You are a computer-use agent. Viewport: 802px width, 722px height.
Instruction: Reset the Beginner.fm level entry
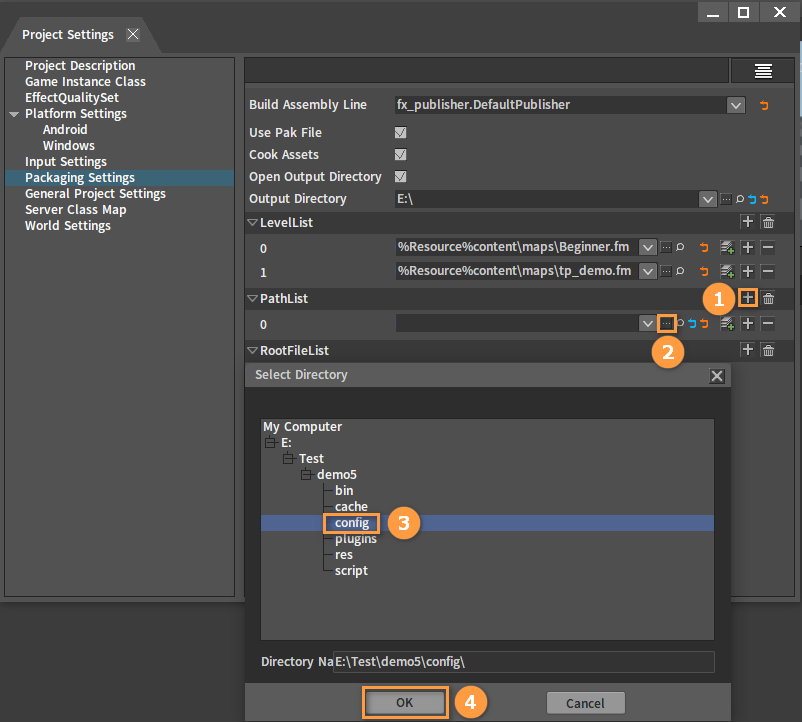click(x=704, y=247)
